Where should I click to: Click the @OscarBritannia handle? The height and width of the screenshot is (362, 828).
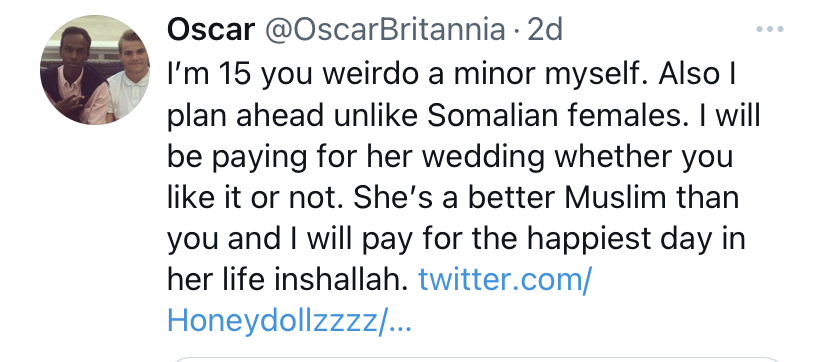(x=384, y=30)
